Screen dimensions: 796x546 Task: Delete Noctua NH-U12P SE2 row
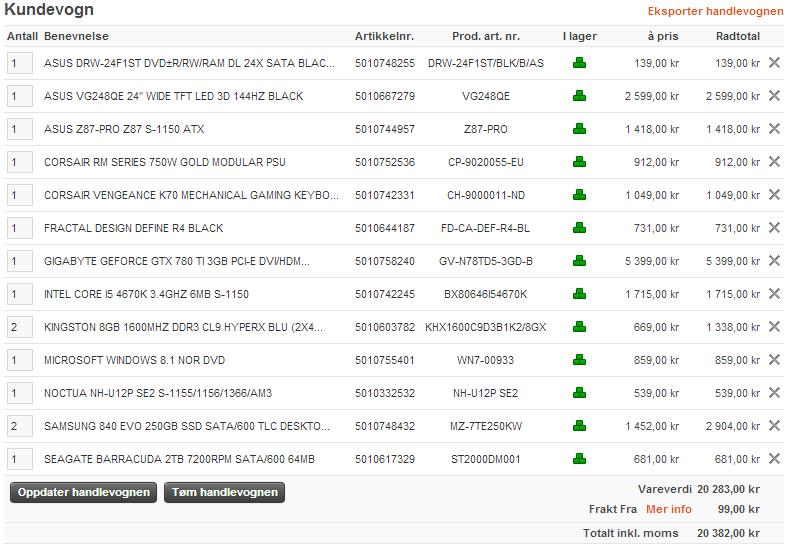[774, 392]
